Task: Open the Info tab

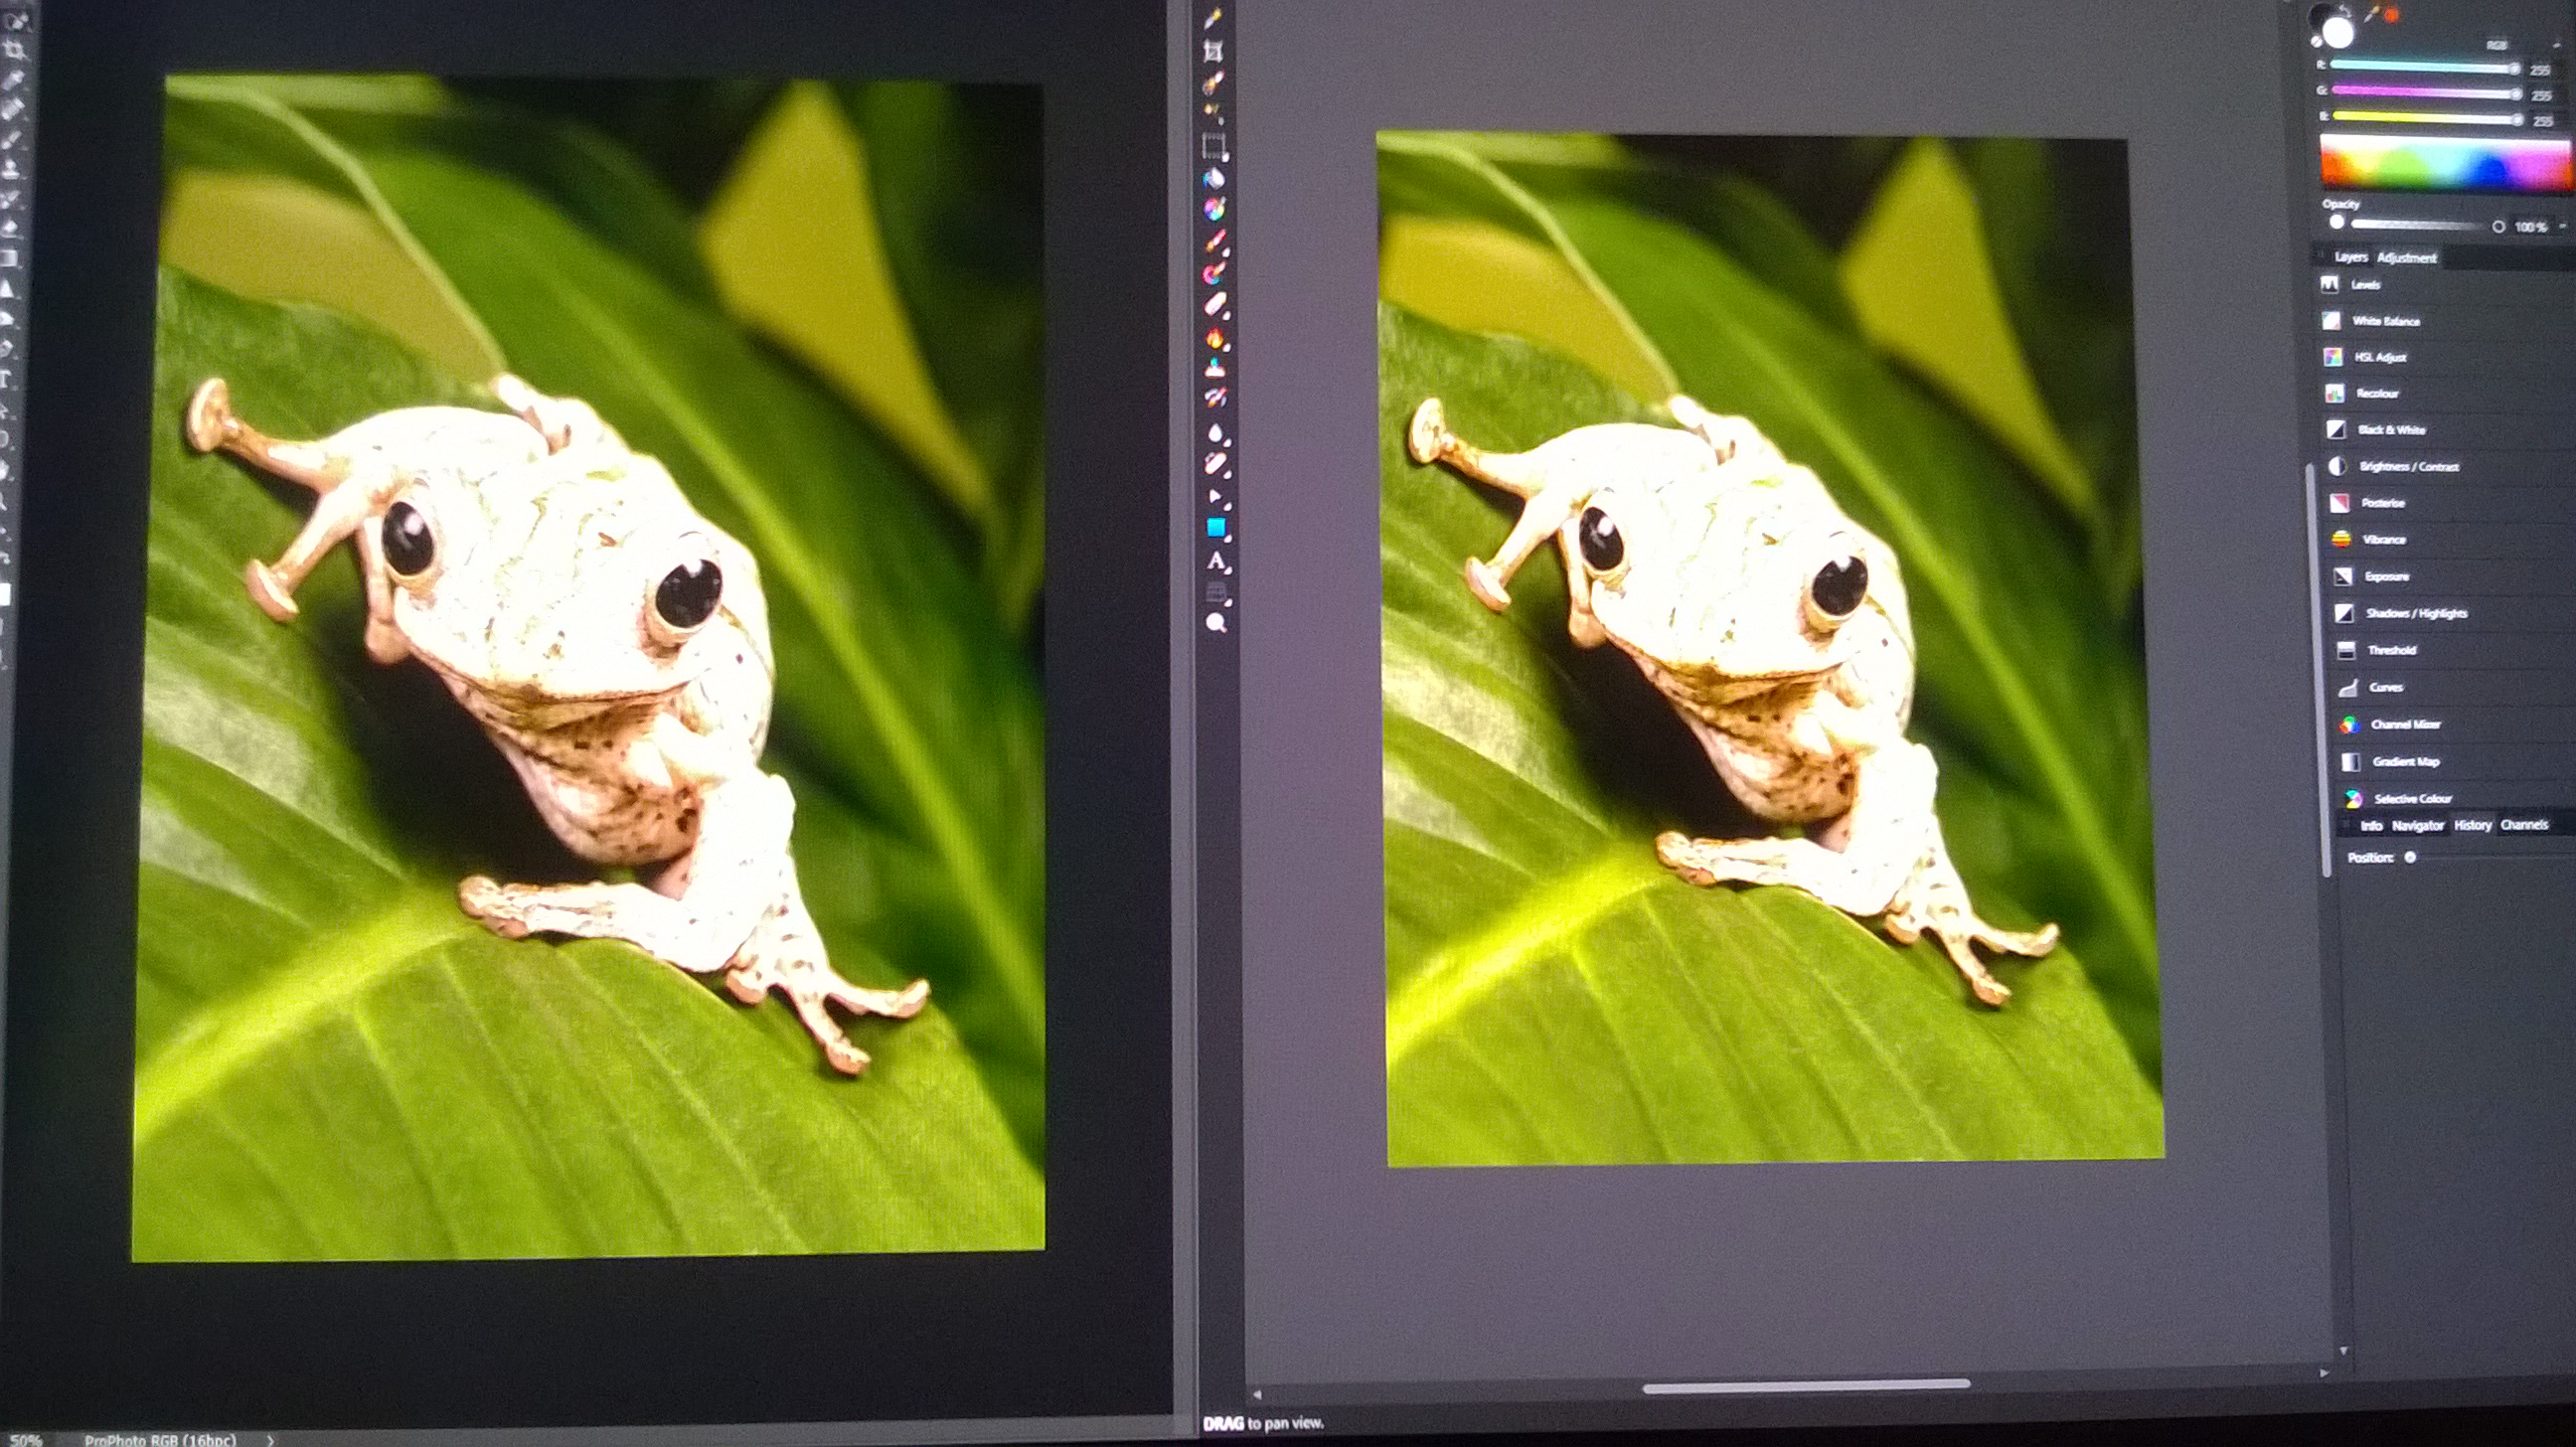Action: point(2371,825)
